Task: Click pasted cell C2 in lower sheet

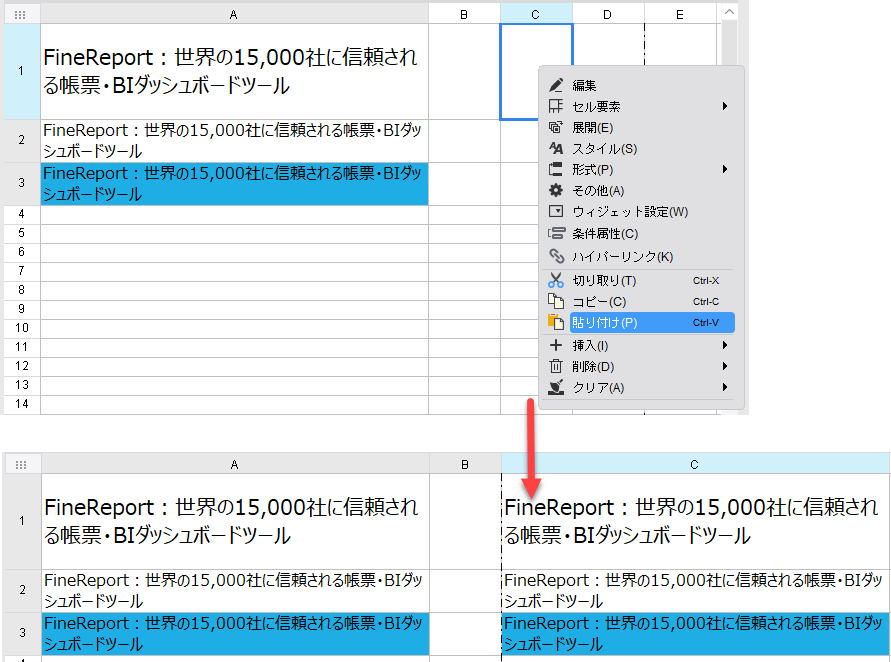Action: click(x=696, y=591)
